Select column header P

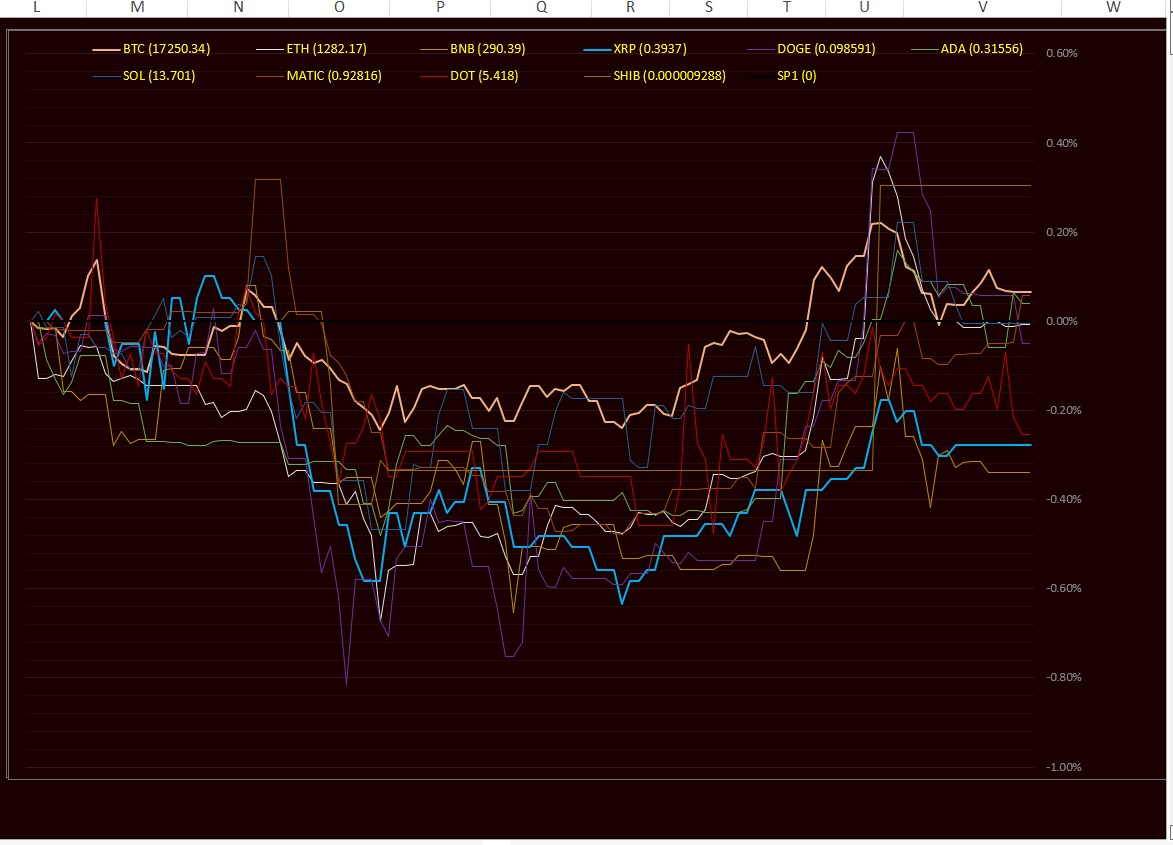pyautogui.click(x=440, y=7)
